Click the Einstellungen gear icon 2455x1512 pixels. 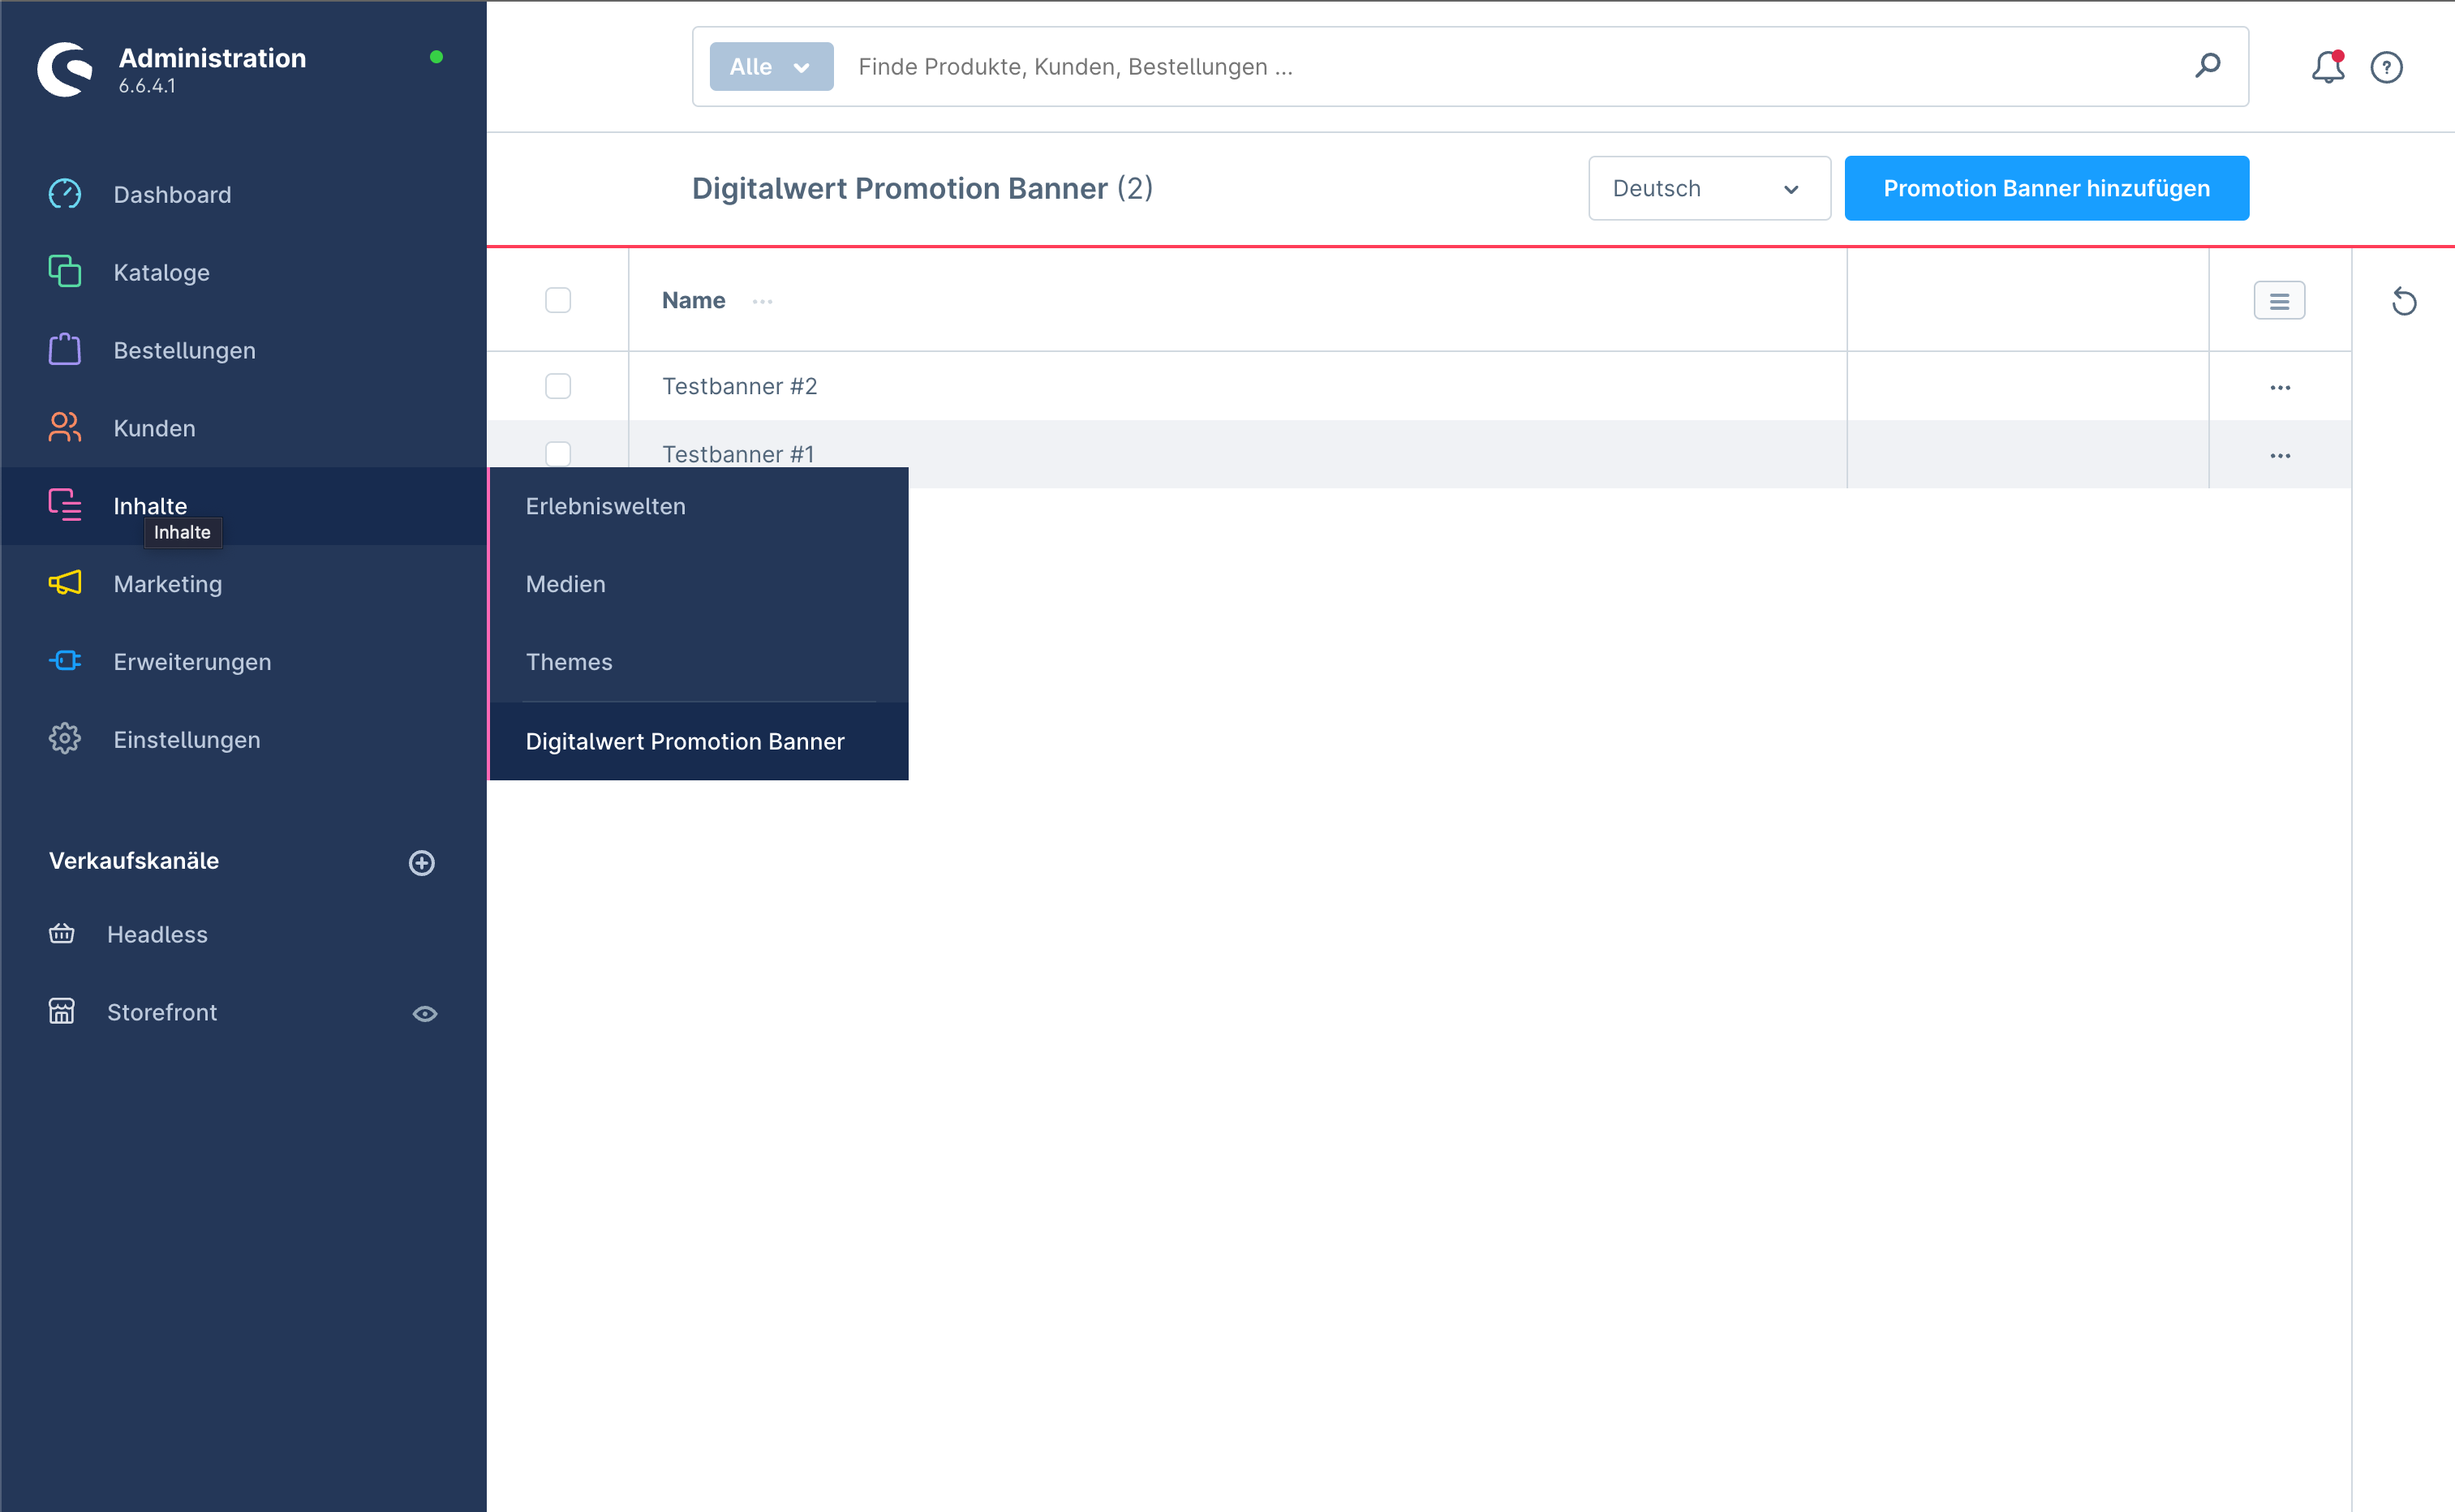(65, 739)
